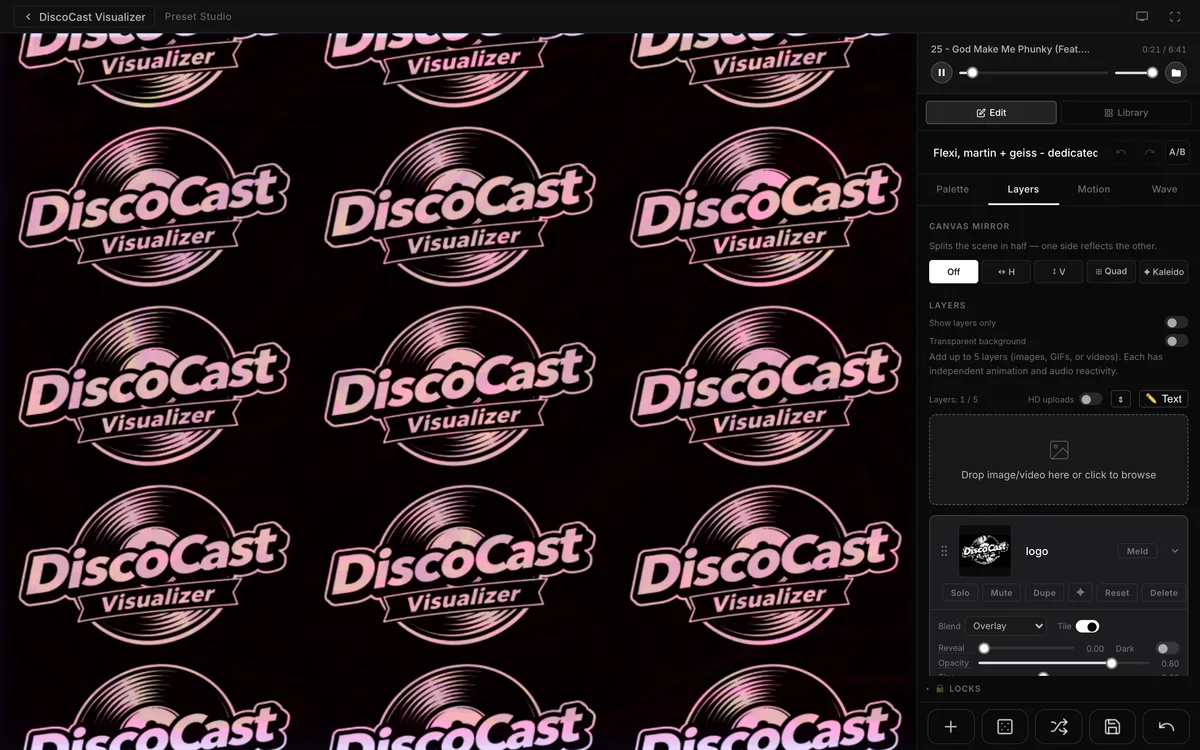1200x750 pixels.
Task: Click the layer sort arrows button
Action: [1121, 399]
